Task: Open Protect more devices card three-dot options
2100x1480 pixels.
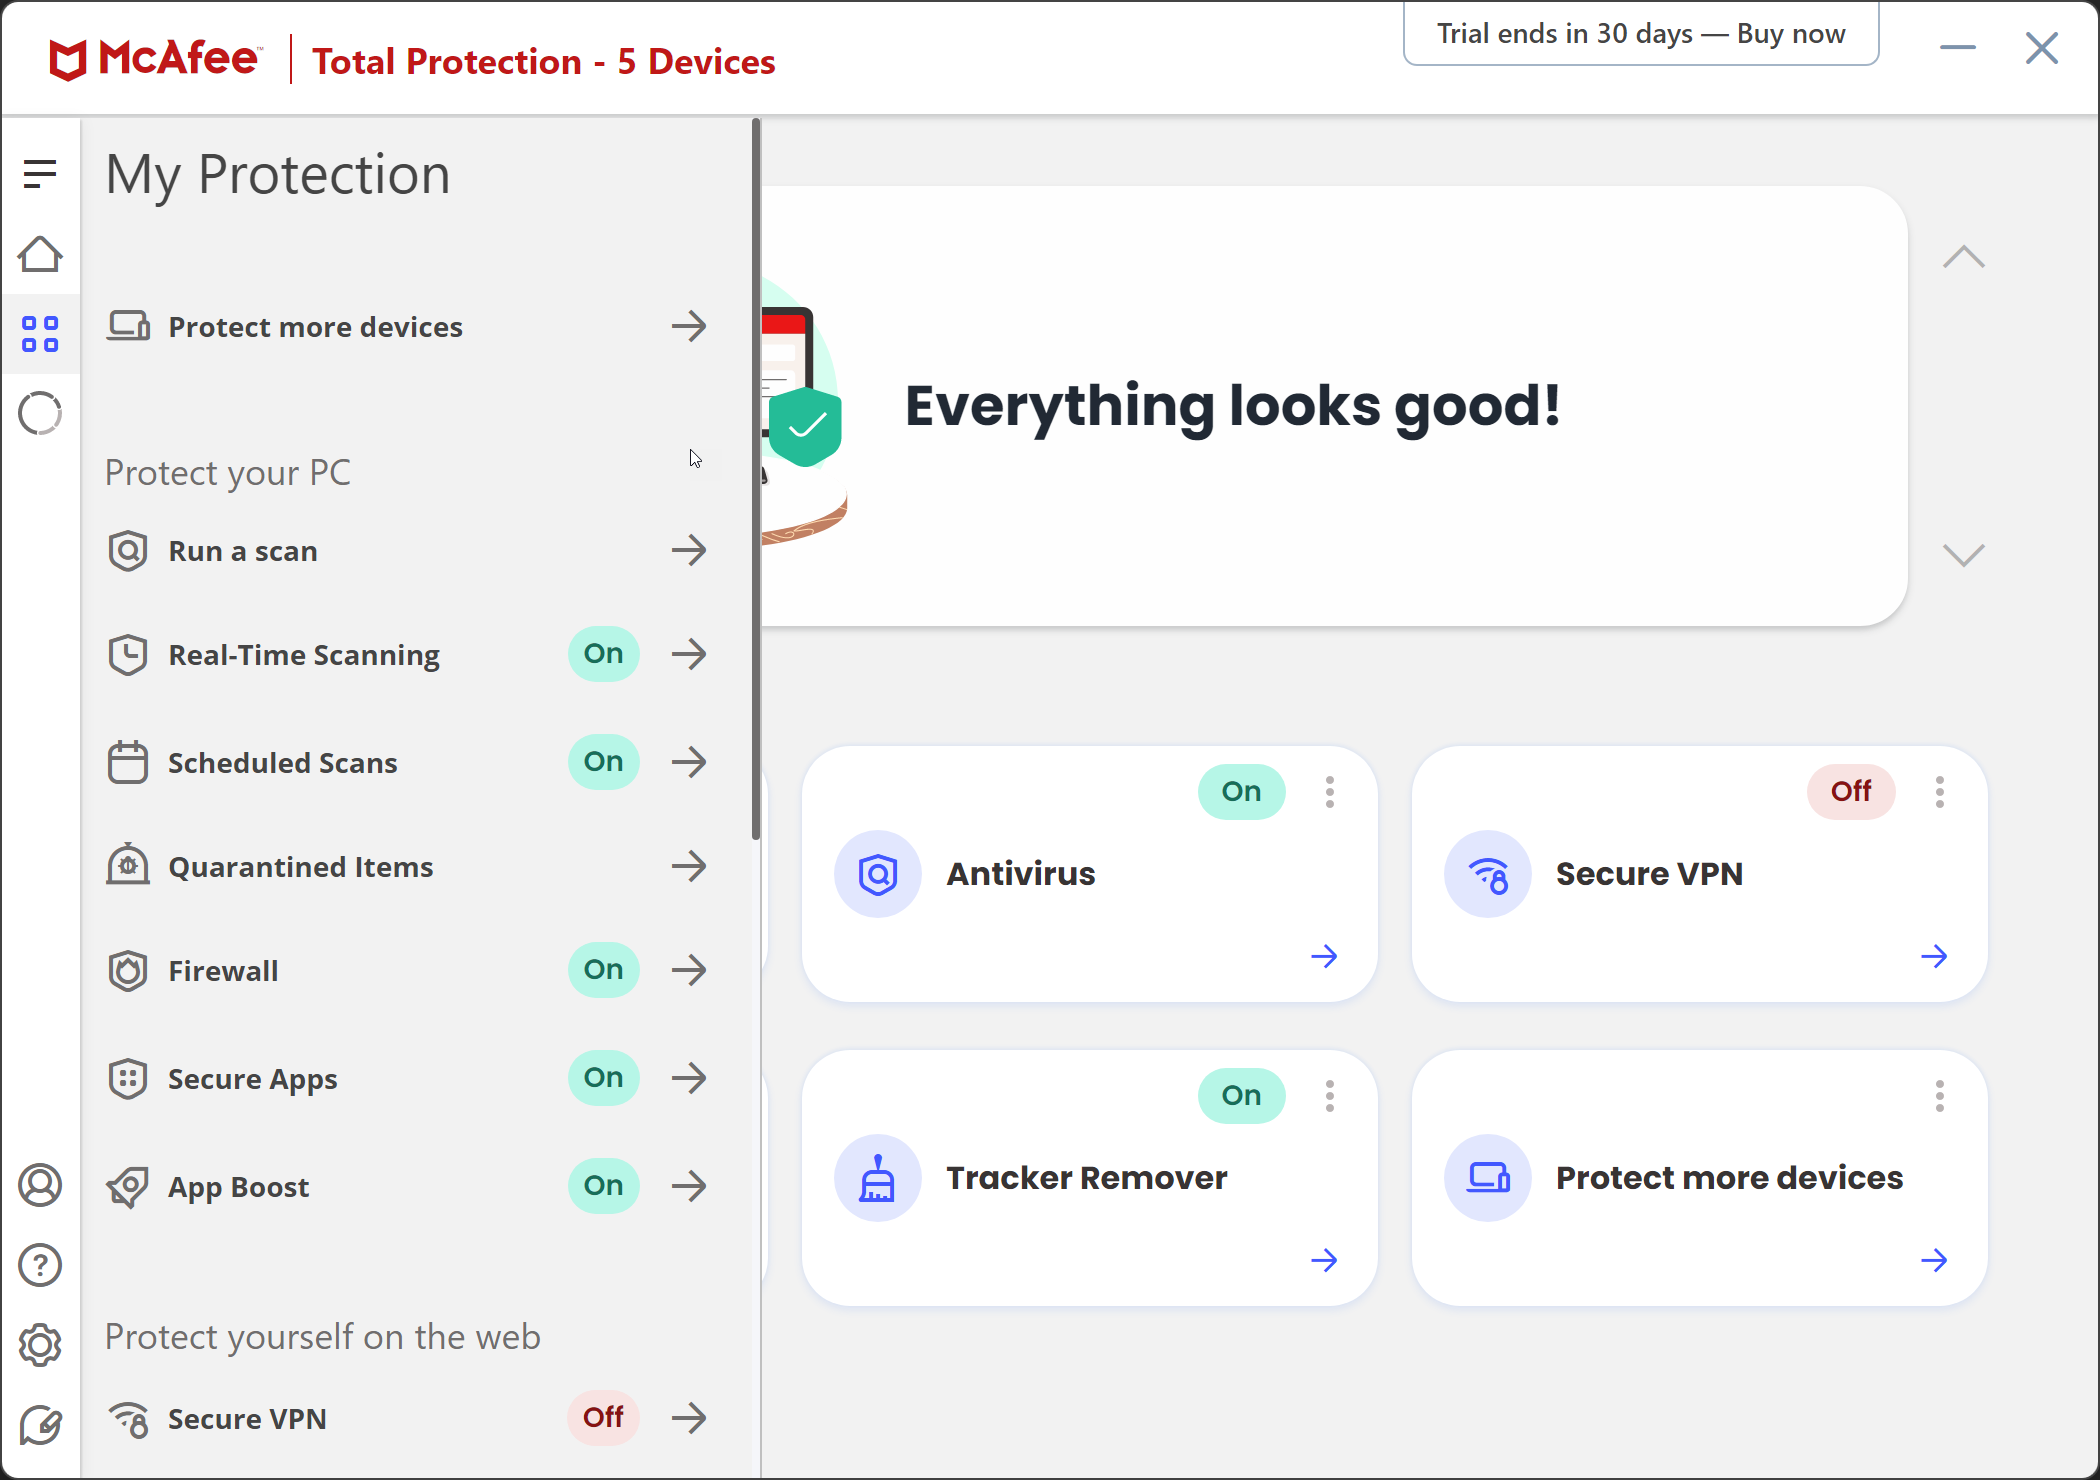Action: tap(1940, 1096)
